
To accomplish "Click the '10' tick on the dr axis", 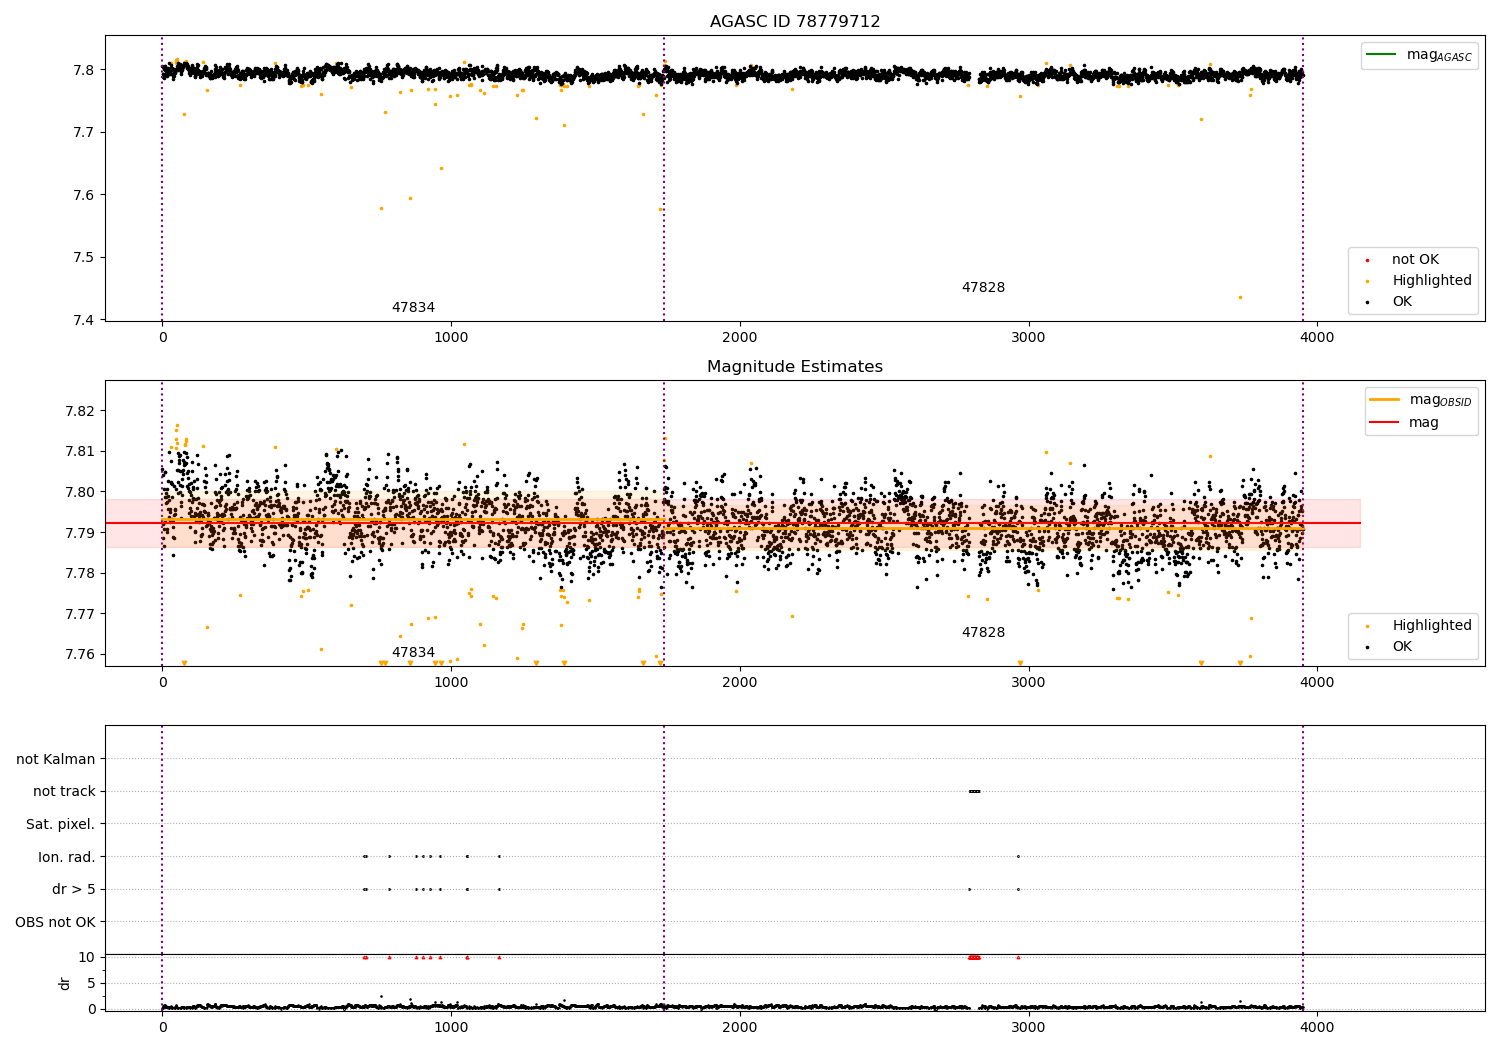I will point(87,958).
